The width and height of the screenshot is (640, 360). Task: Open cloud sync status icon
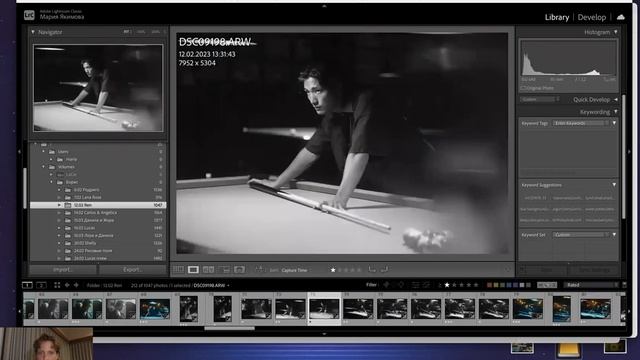[x=621, y=17]
